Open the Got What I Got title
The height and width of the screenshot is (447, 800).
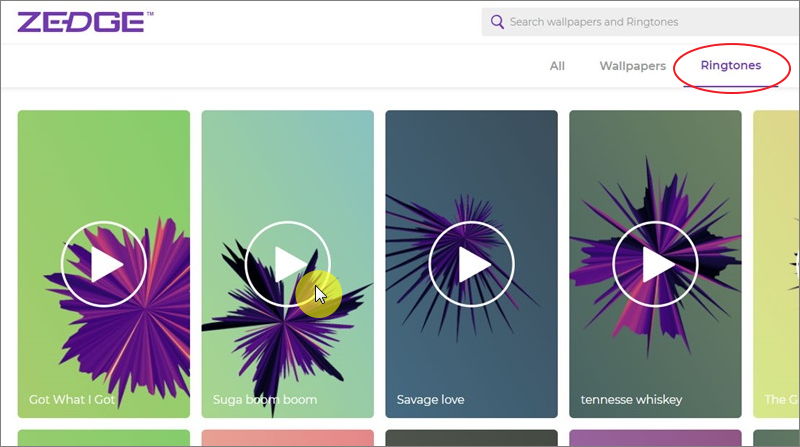pyautogui.click(x=72, y=400)
